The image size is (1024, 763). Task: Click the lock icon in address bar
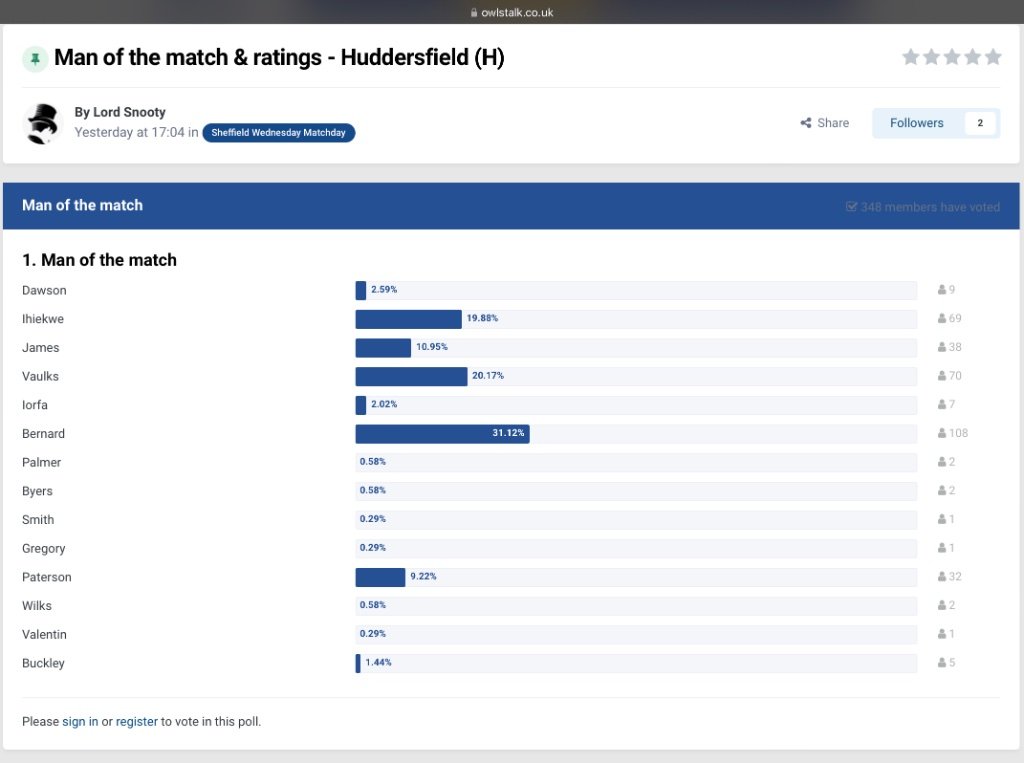[x=474, y=13]
